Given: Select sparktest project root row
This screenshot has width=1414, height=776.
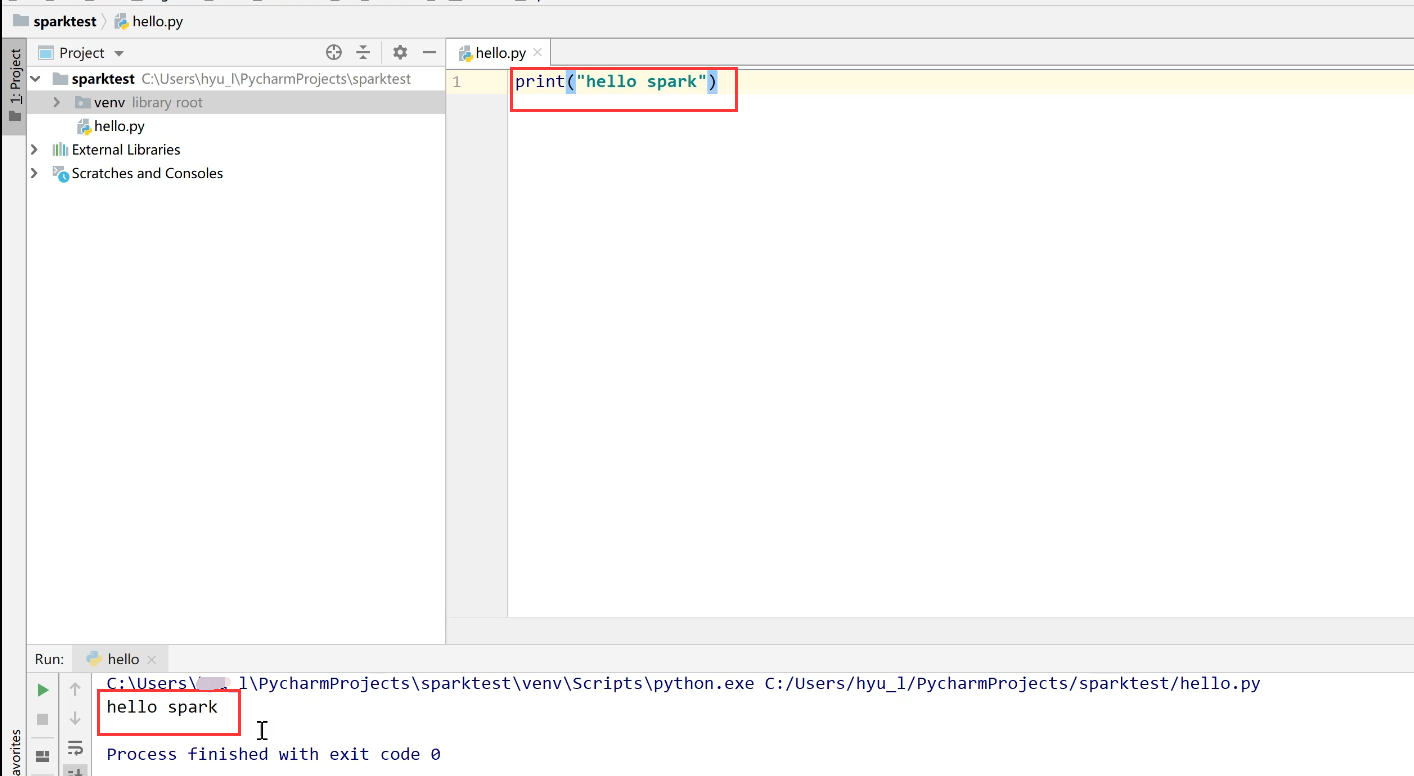Looking at the screenshot, I should pyautogui.click(x=236, y=79).
